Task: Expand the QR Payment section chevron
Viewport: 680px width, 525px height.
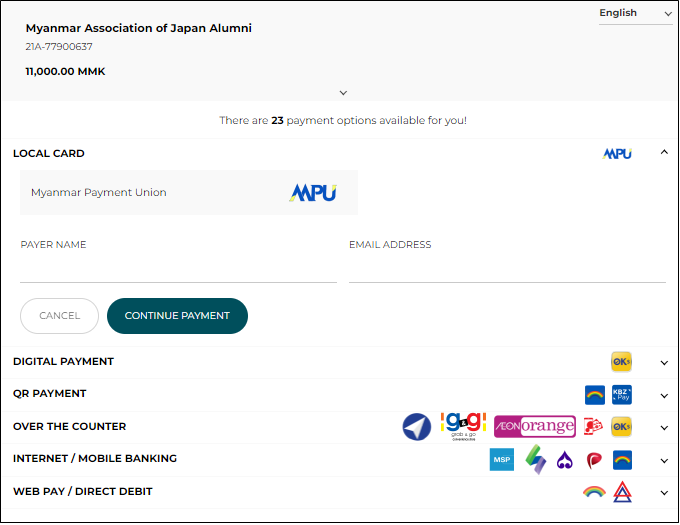Action: click(x=664, y=396)
